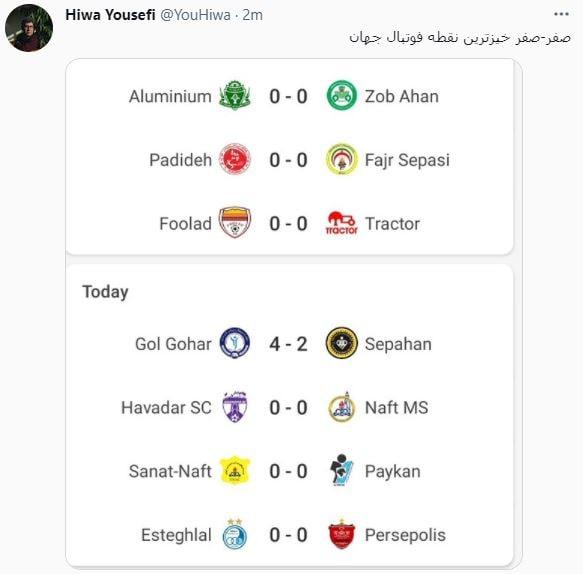This screenshot has height=574, width=583.
Task: Click the Aluminium team crest icon
Action: [235, 96]
